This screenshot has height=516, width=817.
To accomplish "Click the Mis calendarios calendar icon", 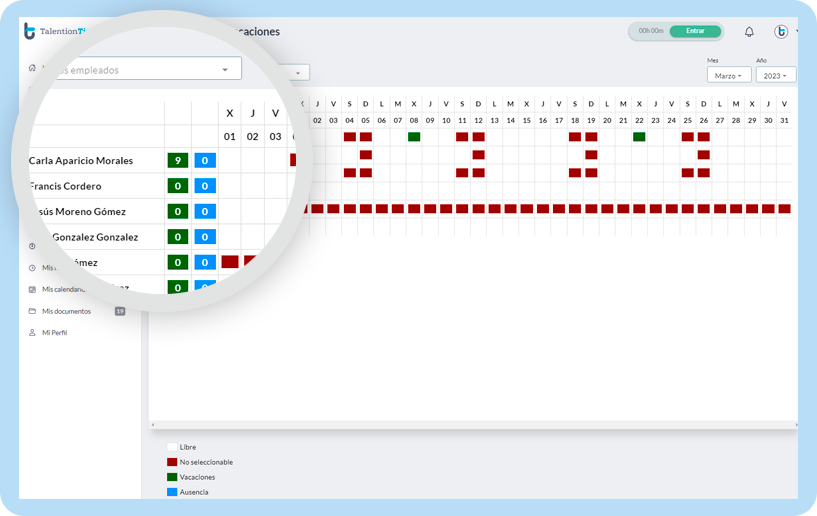I will click(32, 289).
